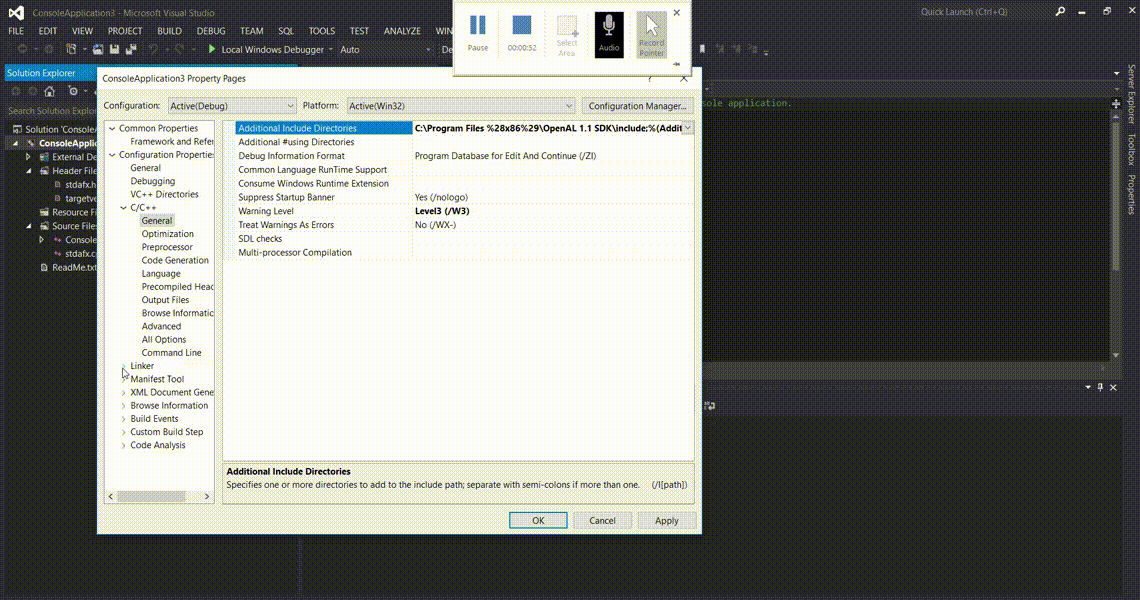Viewport: 1140px width, 600px height.
Task: Open the PROJECT menu
Action: 125,31
